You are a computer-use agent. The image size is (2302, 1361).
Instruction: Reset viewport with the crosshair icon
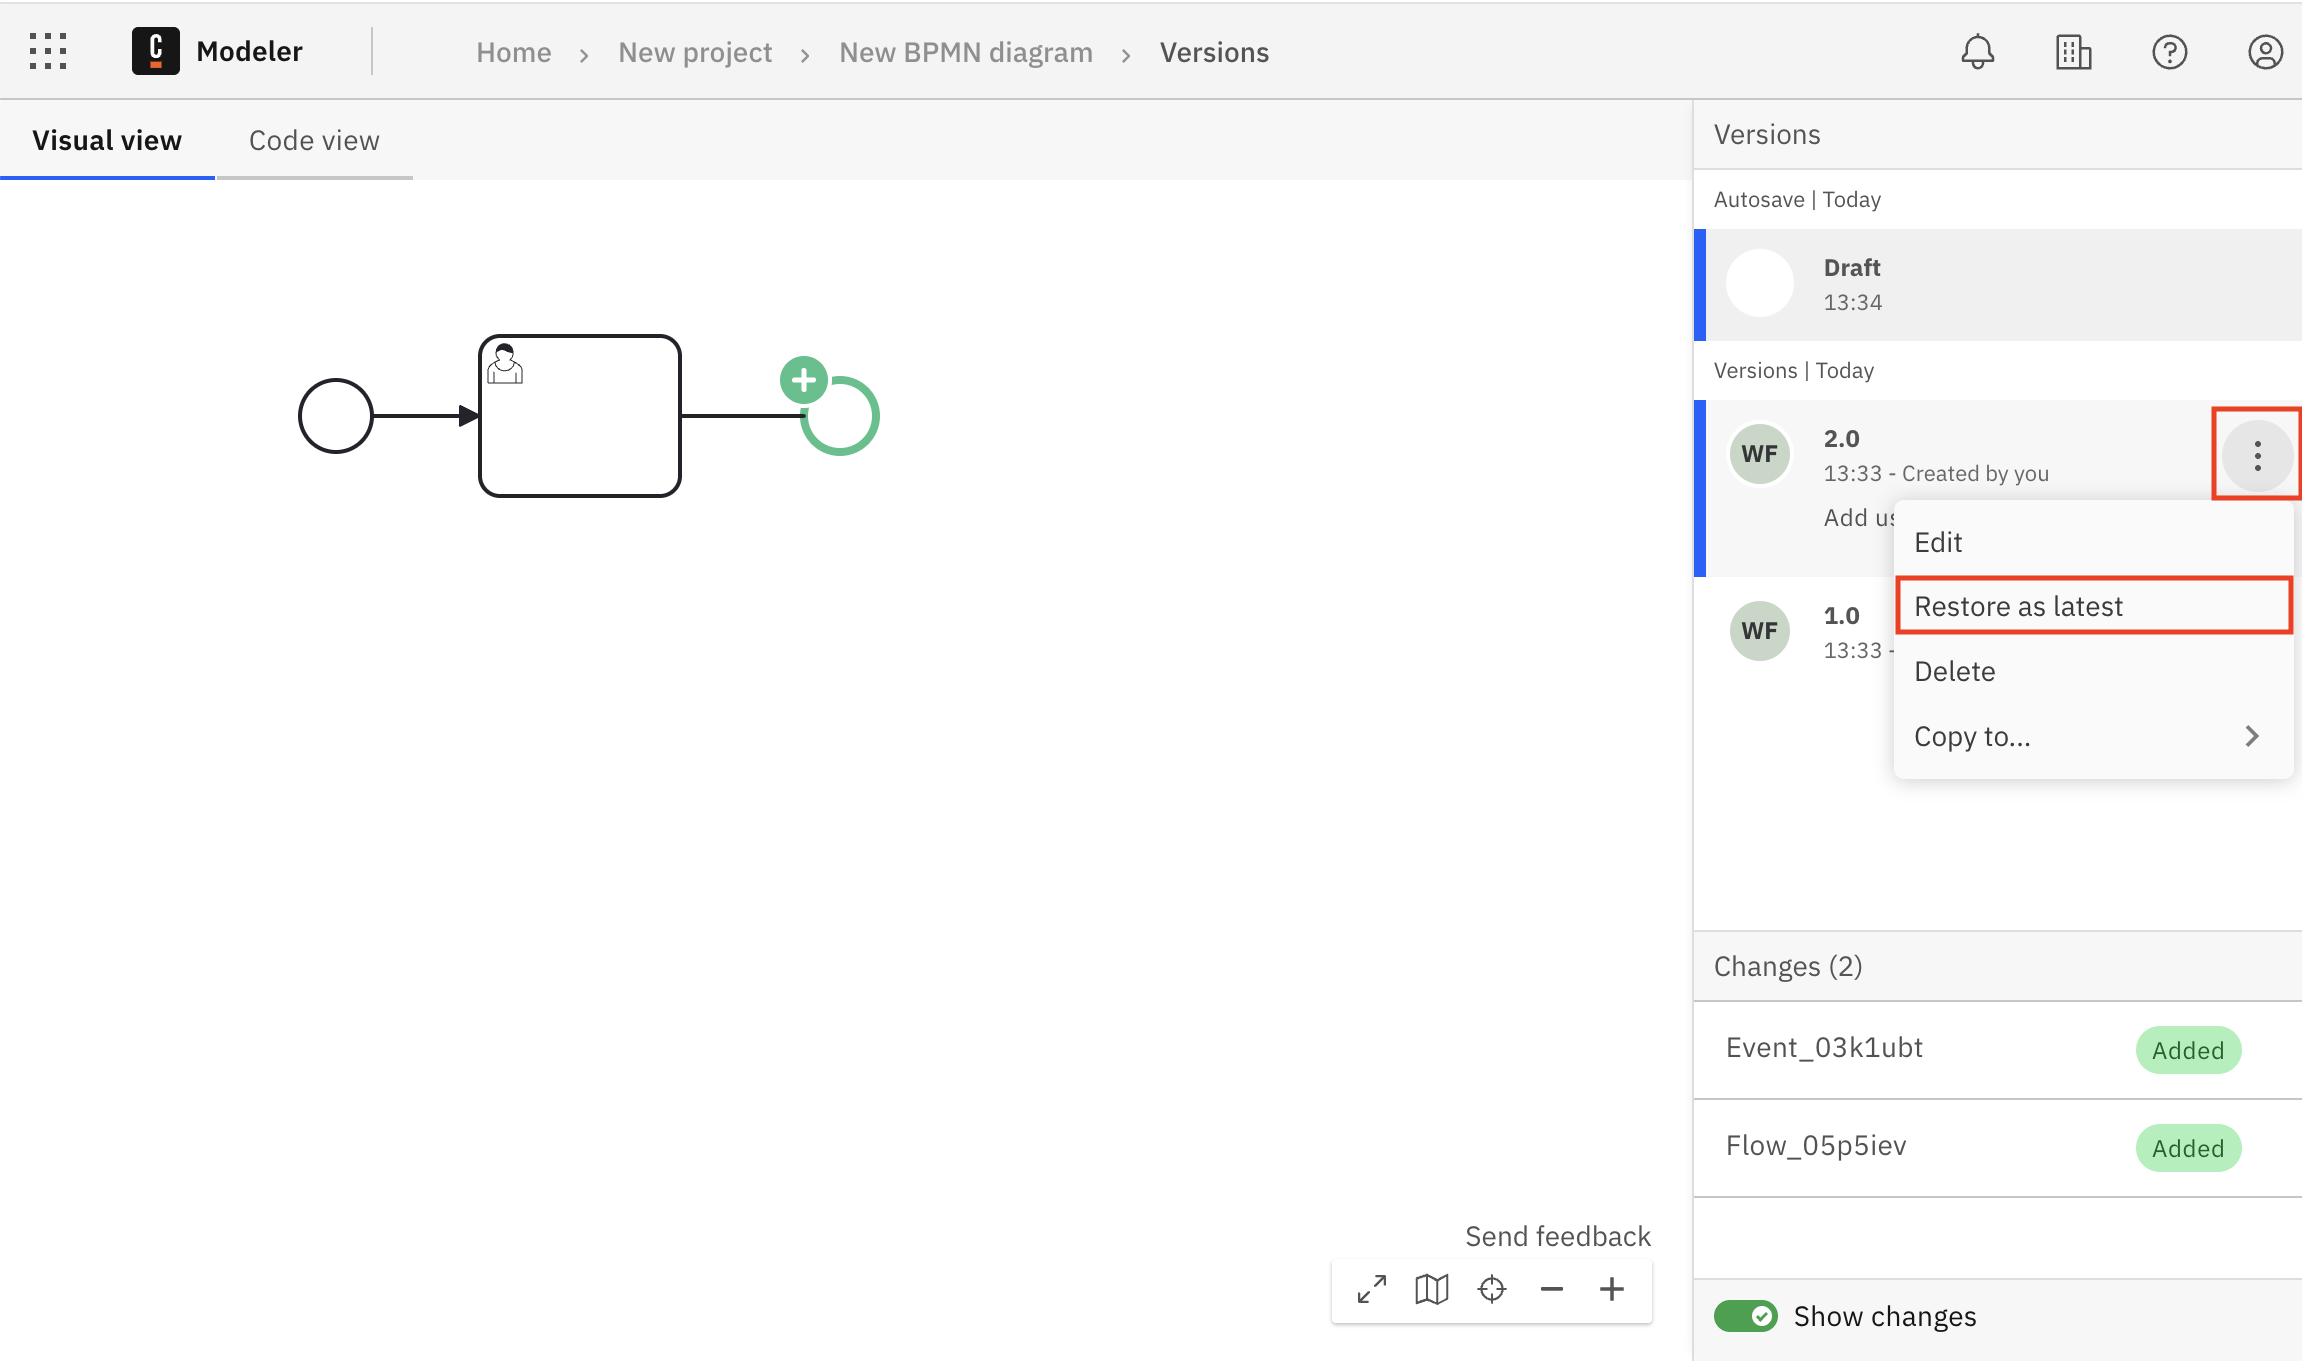[x=1492, y=1289]
